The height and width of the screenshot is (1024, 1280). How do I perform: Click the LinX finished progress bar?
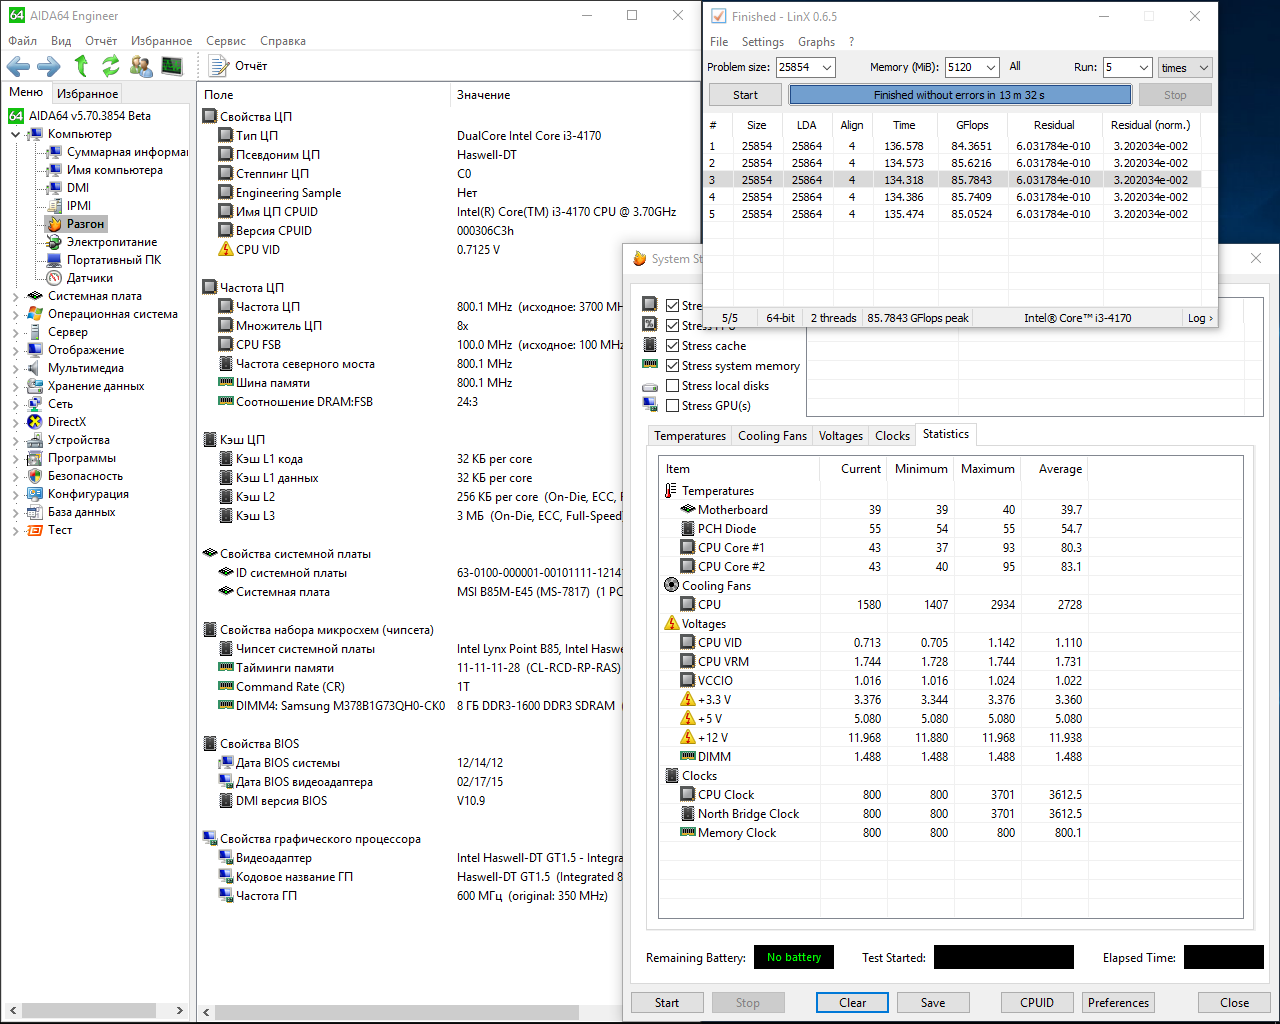[960, 95]
